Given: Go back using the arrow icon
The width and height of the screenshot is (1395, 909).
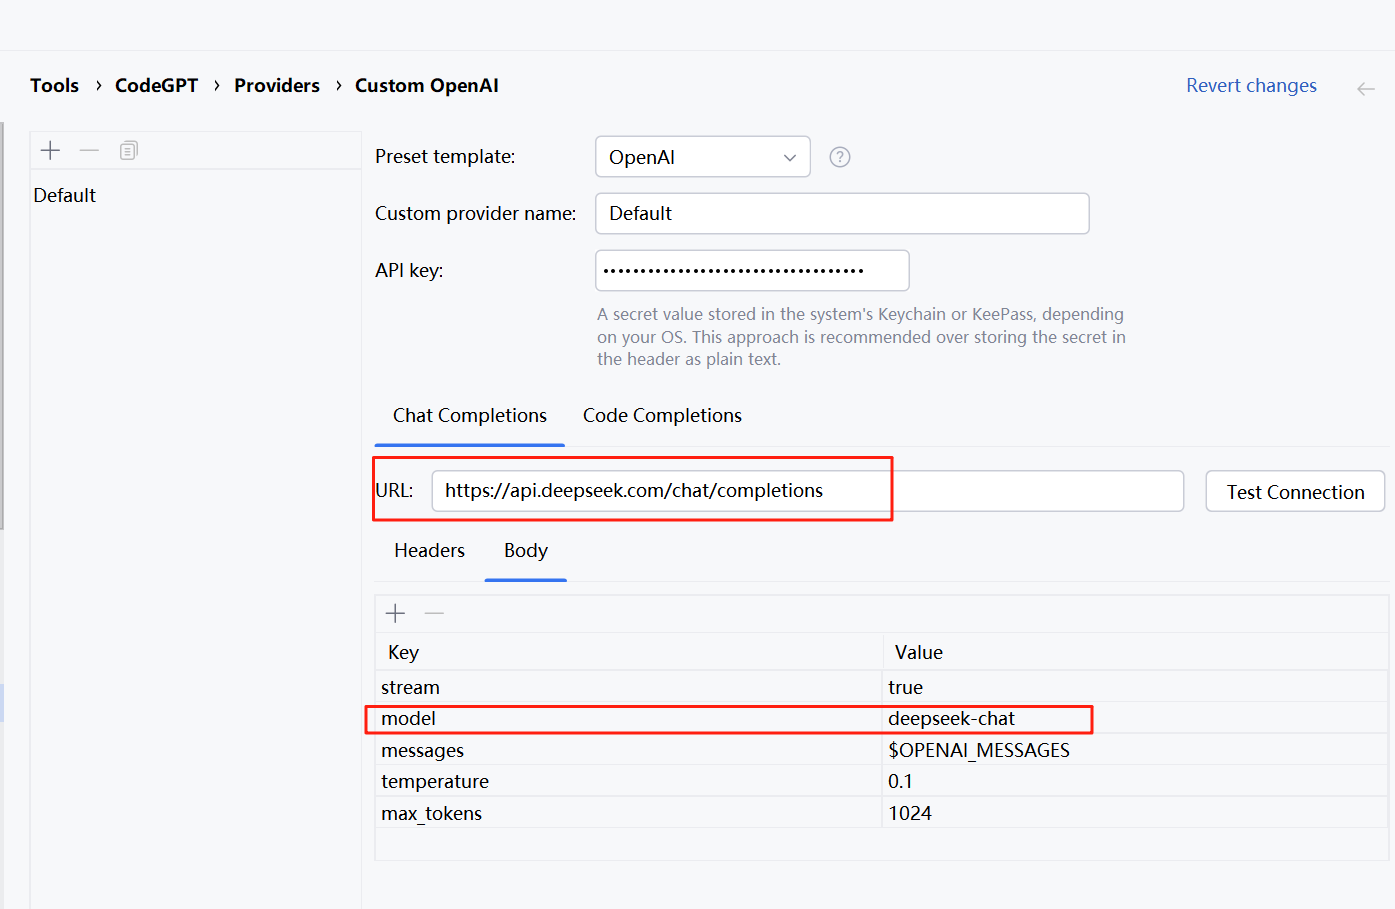Looking at the screenshot, I should coord(1366,89).
